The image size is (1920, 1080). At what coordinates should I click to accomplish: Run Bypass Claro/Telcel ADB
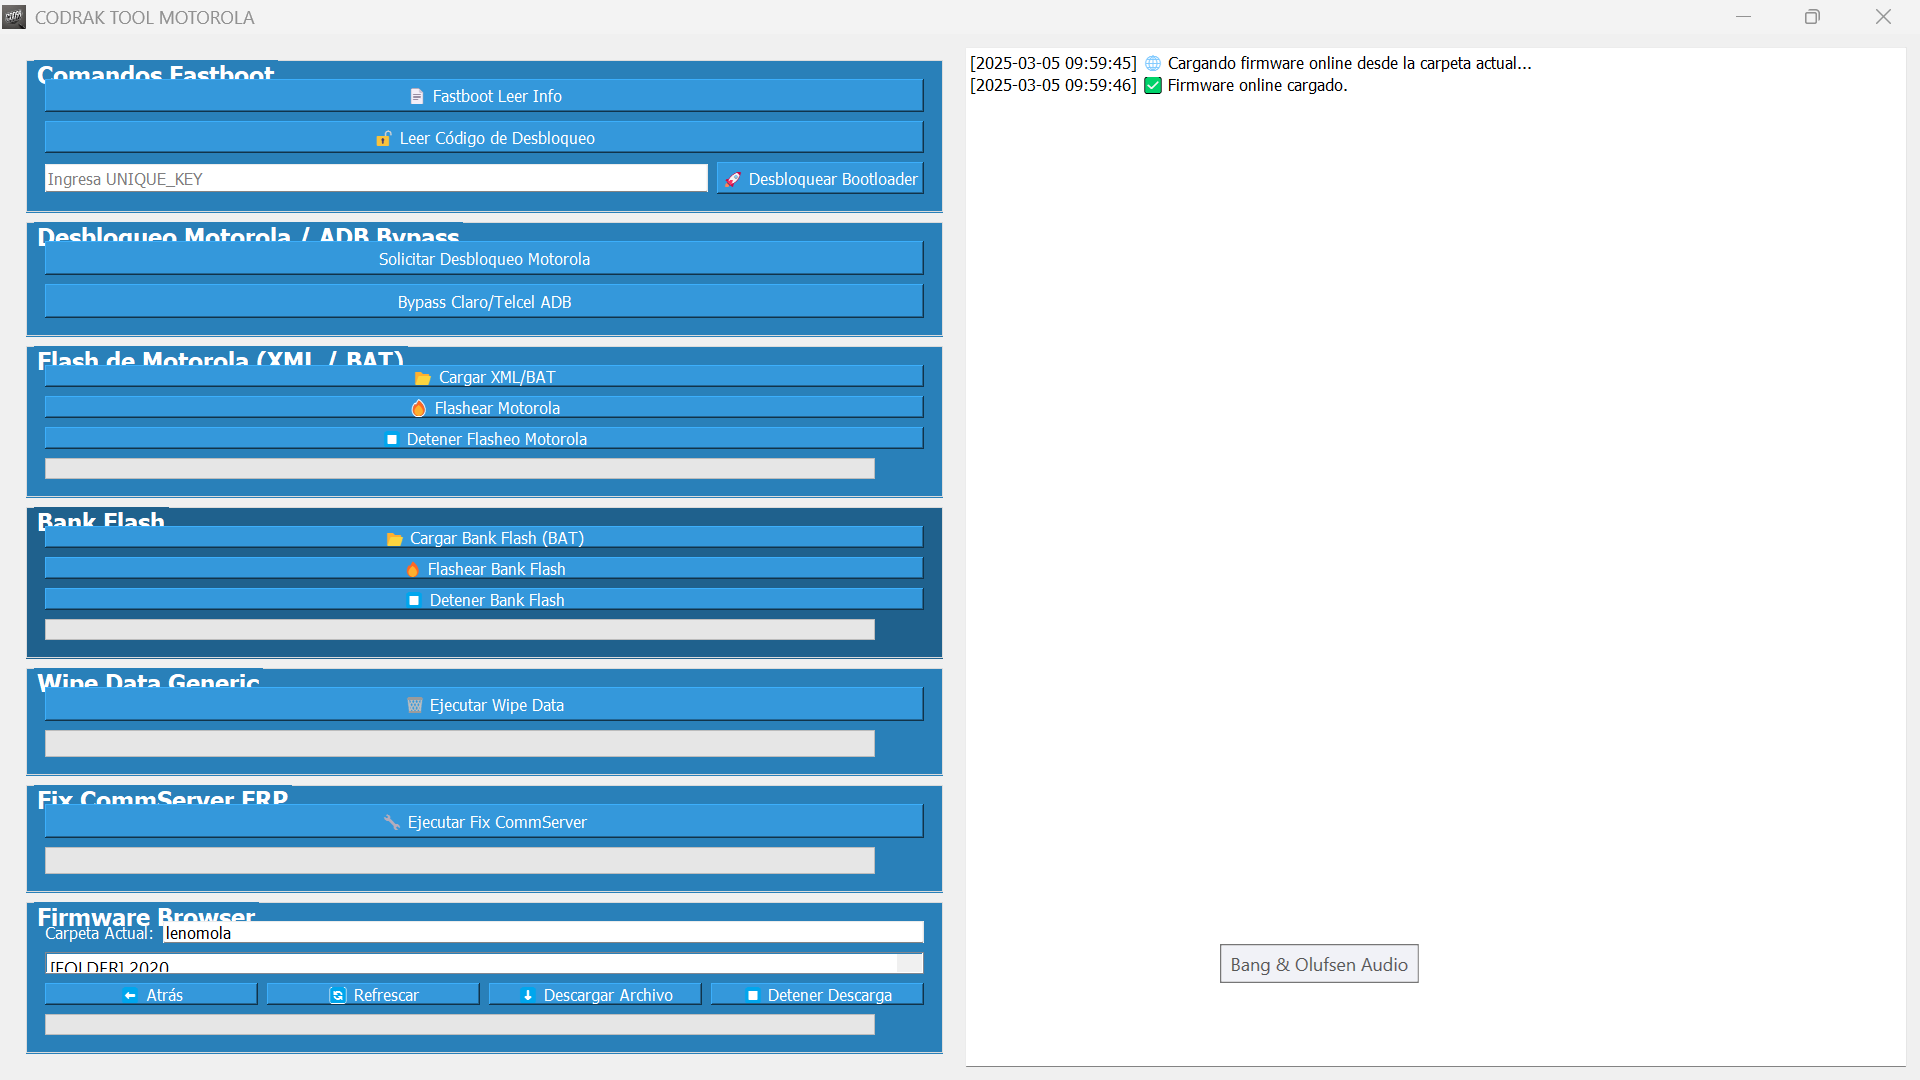[x=484, y=302]
